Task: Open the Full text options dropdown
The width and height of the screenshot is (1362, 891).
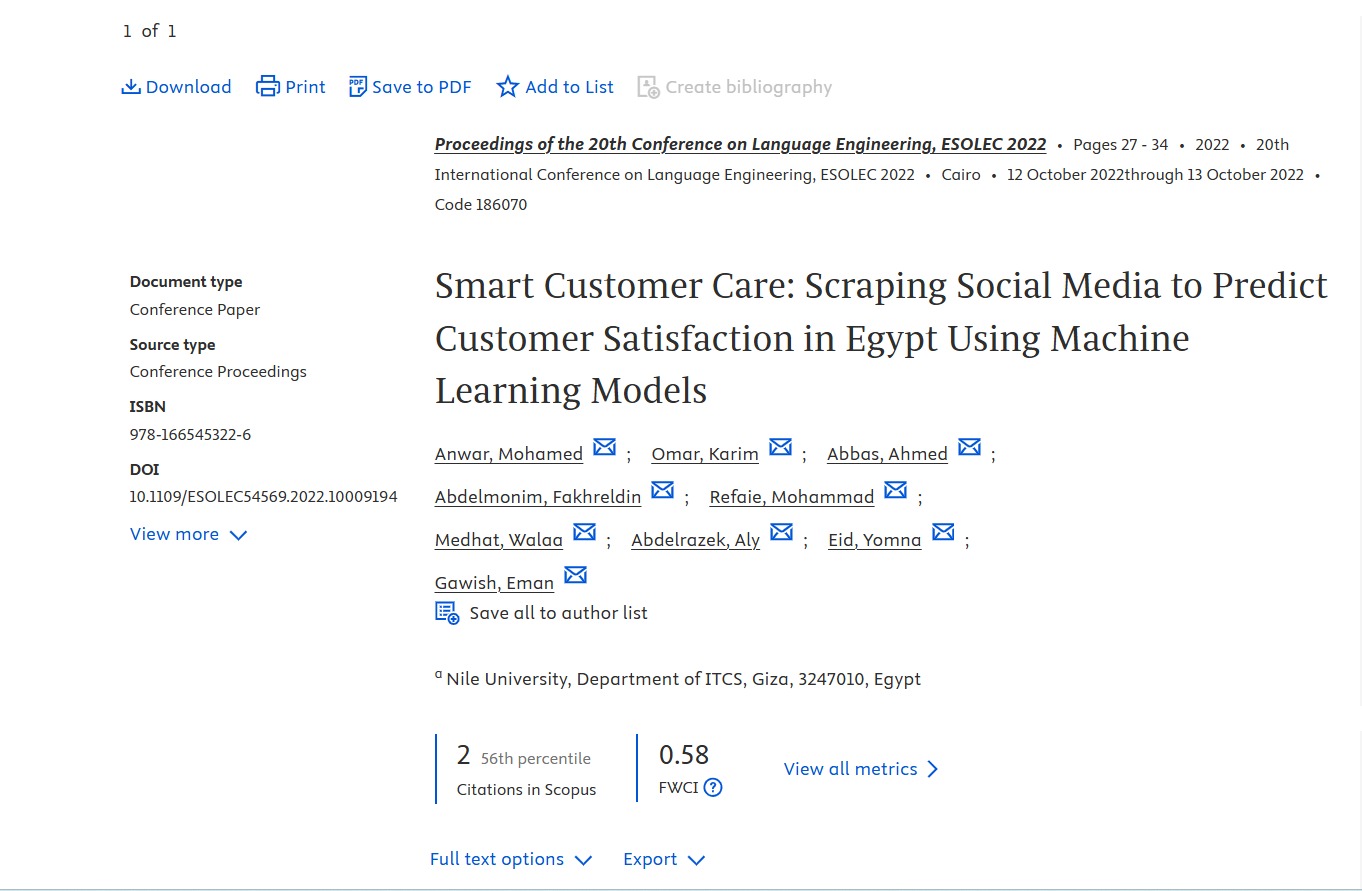Action: (510, 859)
